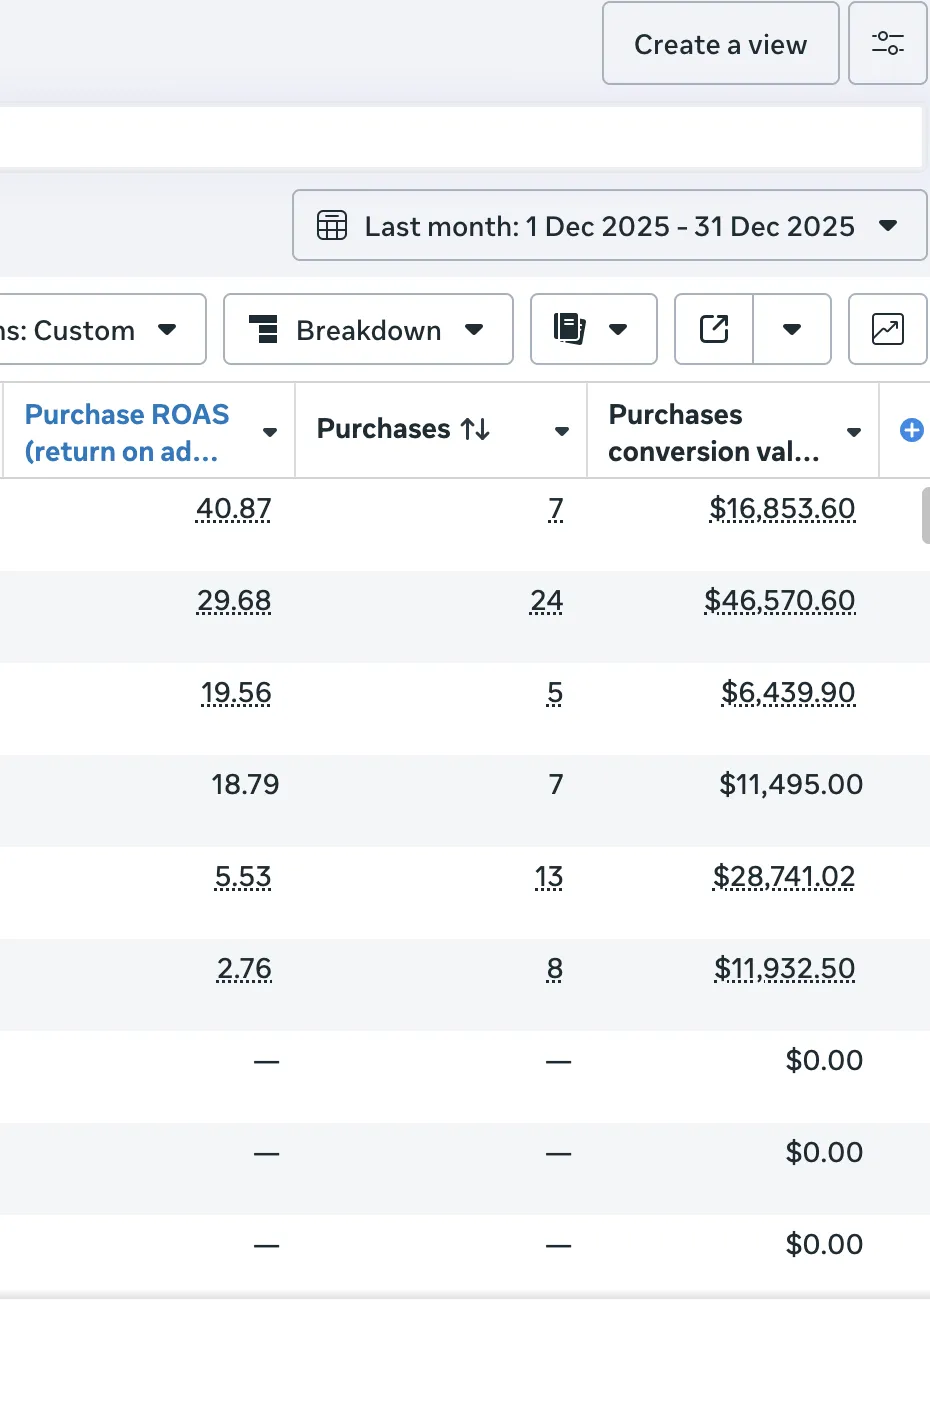Open the charts view icon
This screenshot has width=930, height=1412.
[887, 329]
